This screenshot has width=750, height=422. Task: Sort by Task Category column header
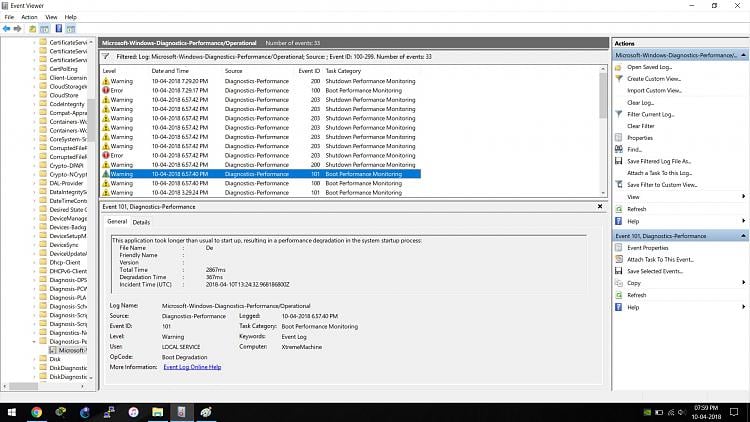(343, 71)
